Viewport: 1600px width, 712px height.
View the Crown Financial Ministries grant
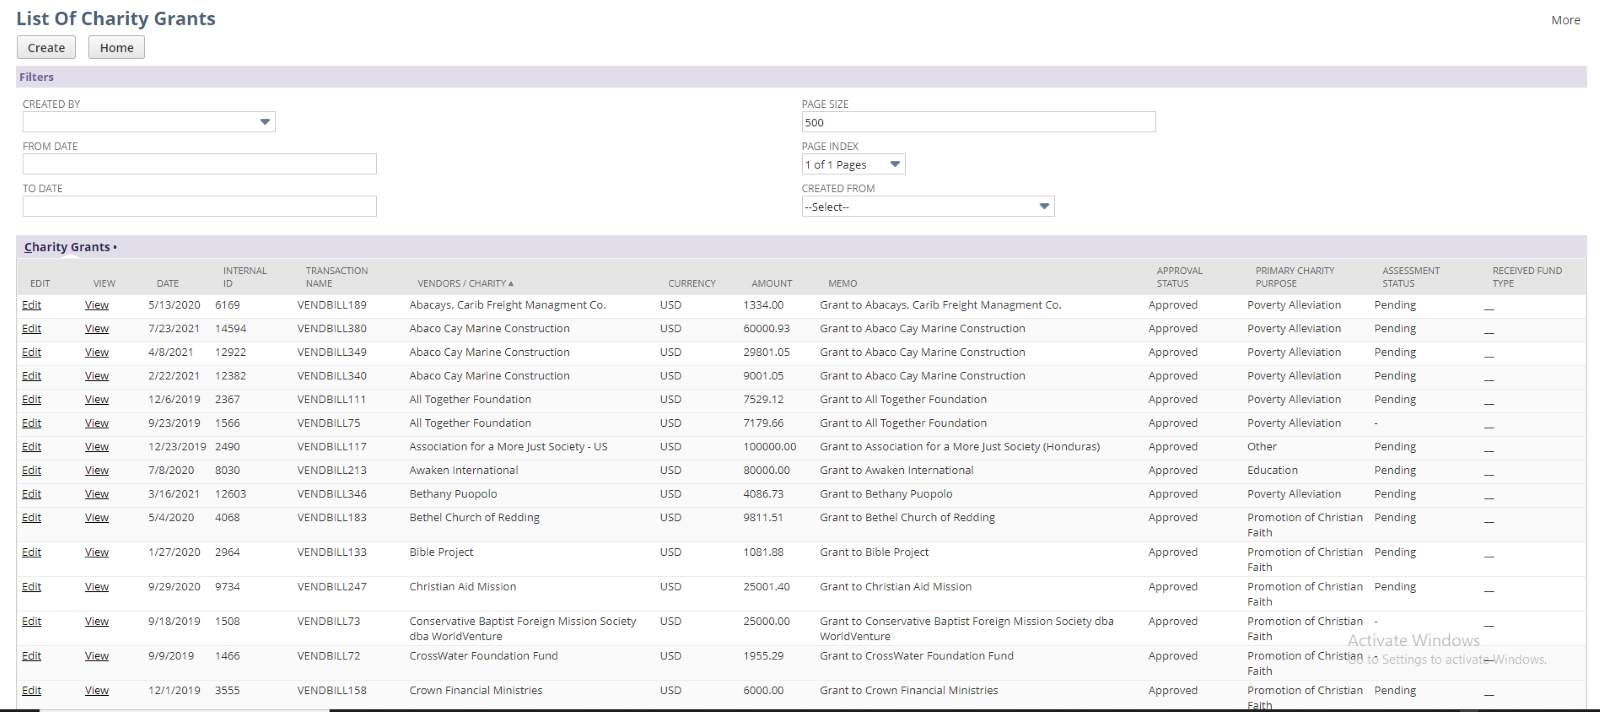tap(97, 691)
